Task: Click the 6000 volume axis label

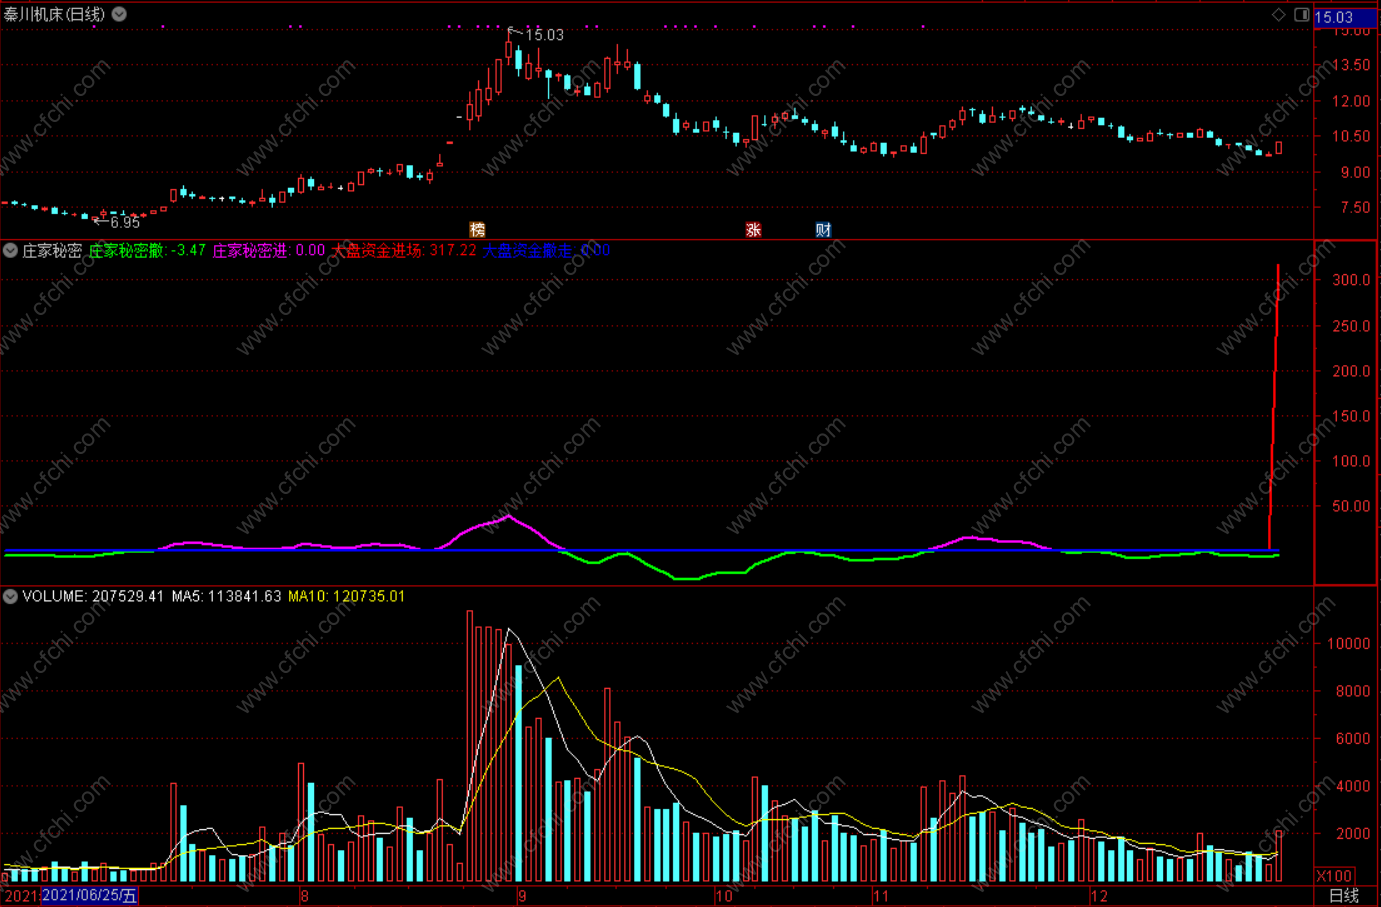Action: point(1352,738)
